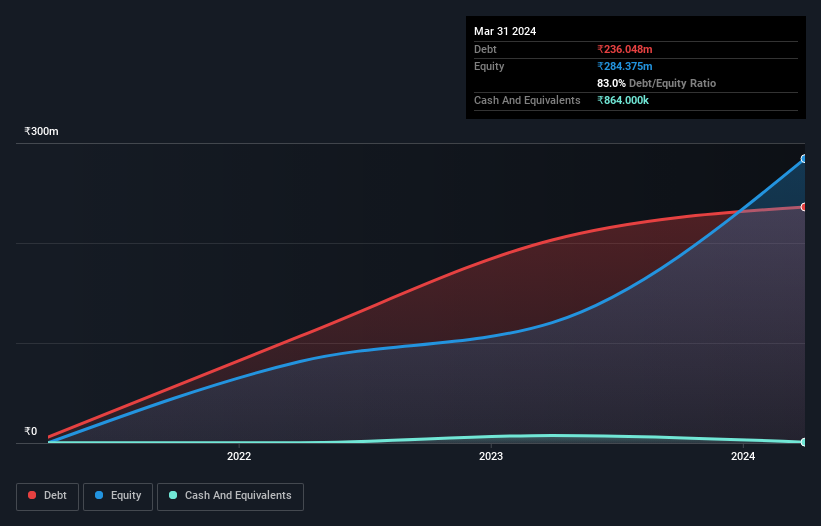The height and width of the screenshot is (526, 821).
Task: Select the Equity endpoint marker on chart
Action: 804,159
